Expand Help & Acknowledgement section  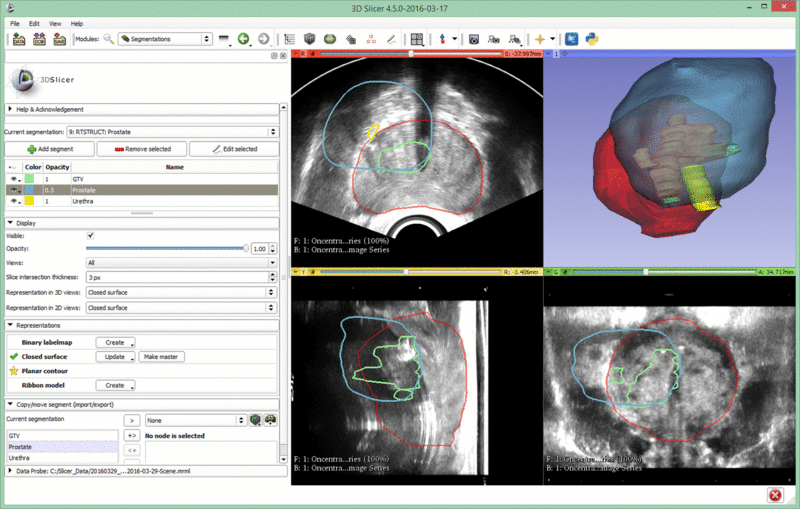pos(142,109)
